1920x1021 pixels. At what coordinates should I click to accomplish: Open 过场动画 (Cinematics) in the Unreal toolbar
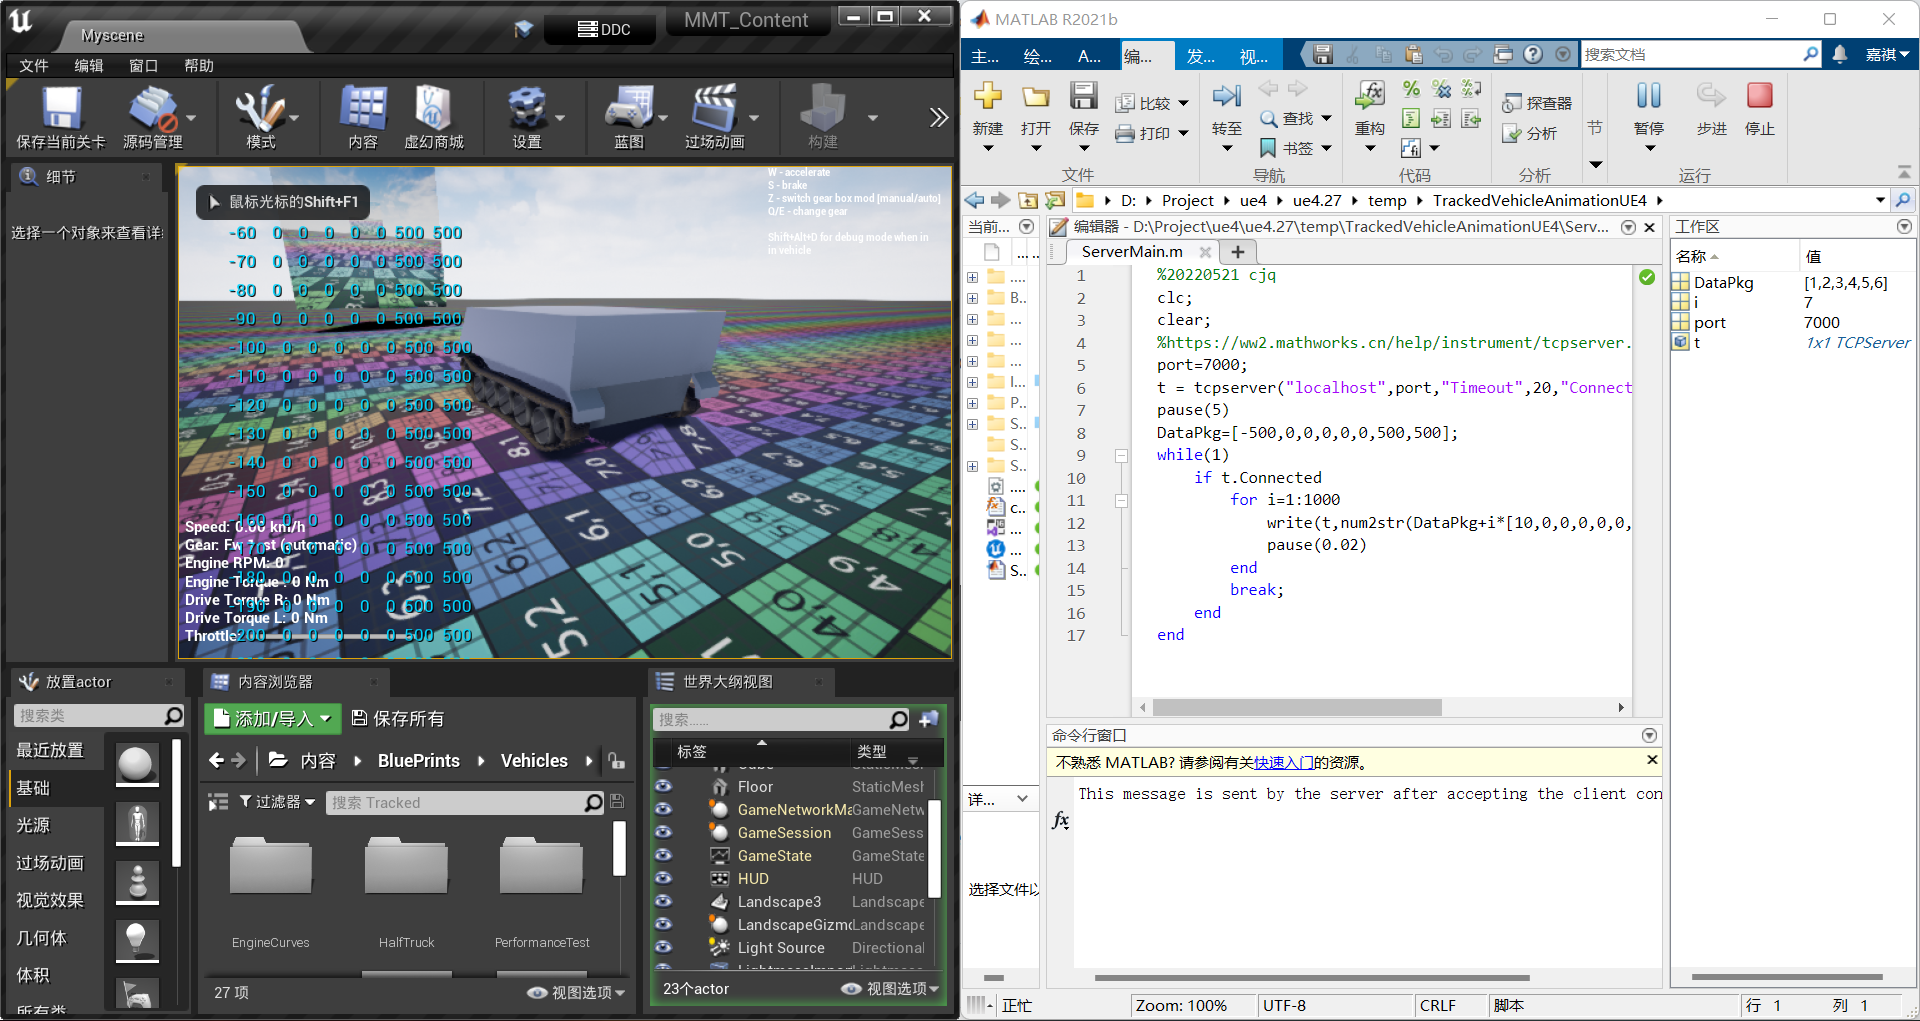[717, 115]
